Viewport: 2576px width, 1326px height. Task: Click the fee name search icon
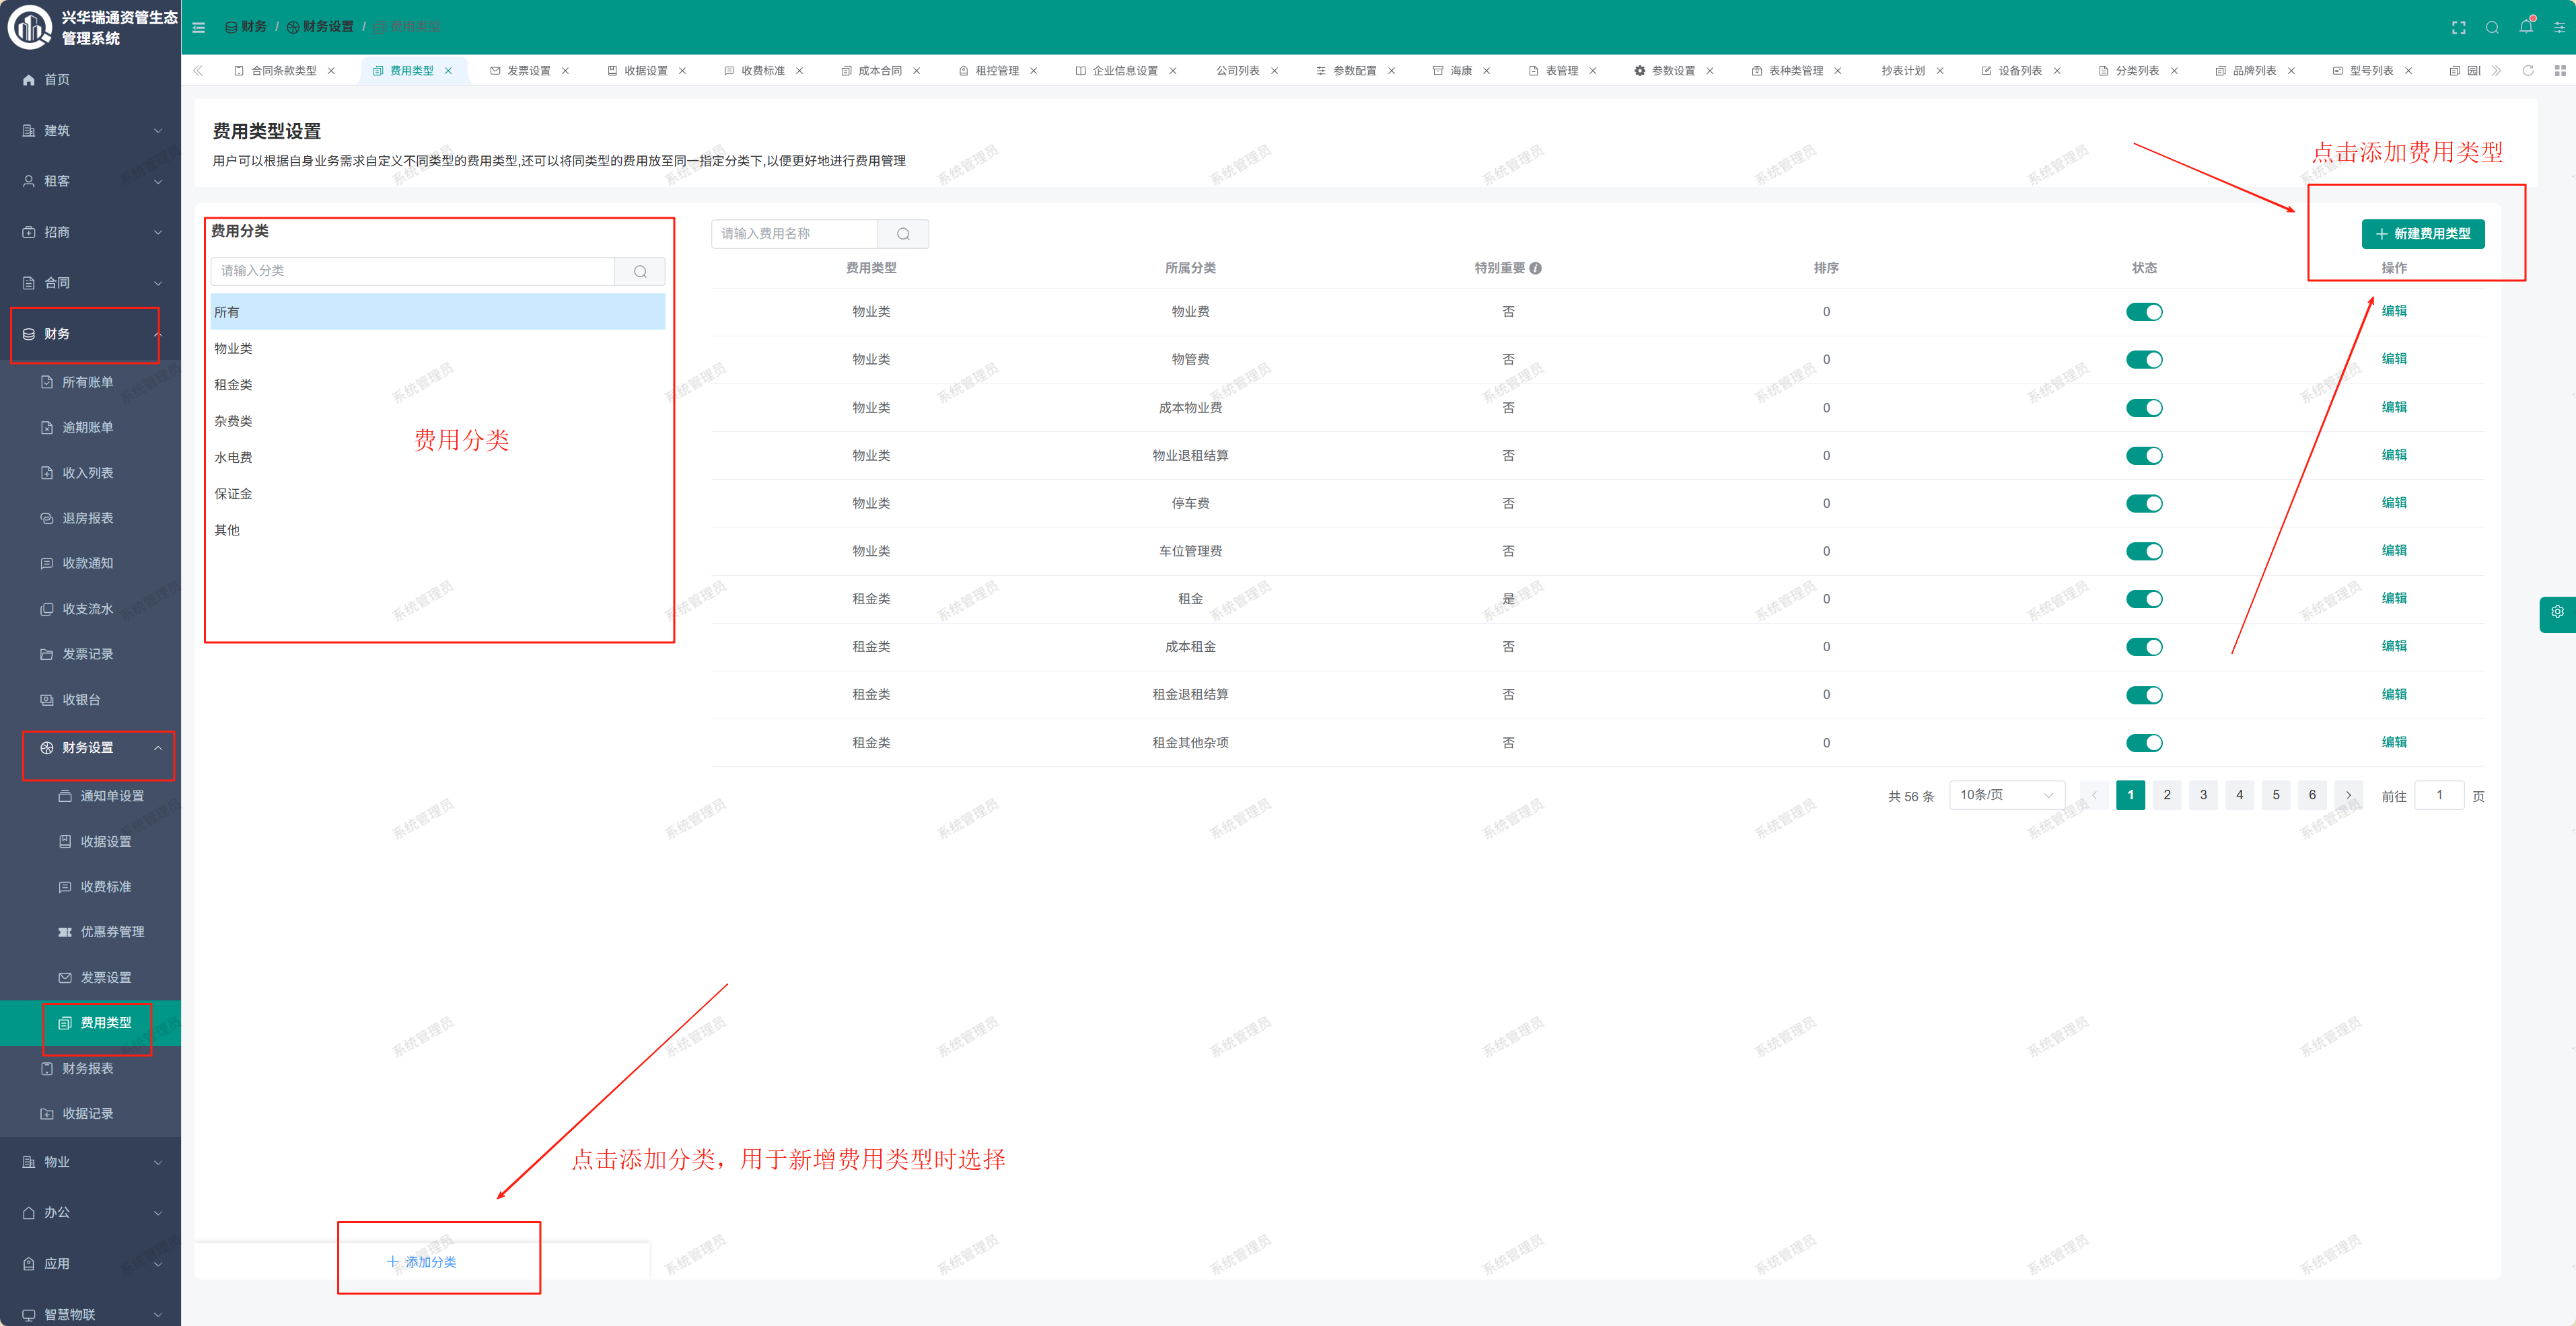tap(903, 234)
